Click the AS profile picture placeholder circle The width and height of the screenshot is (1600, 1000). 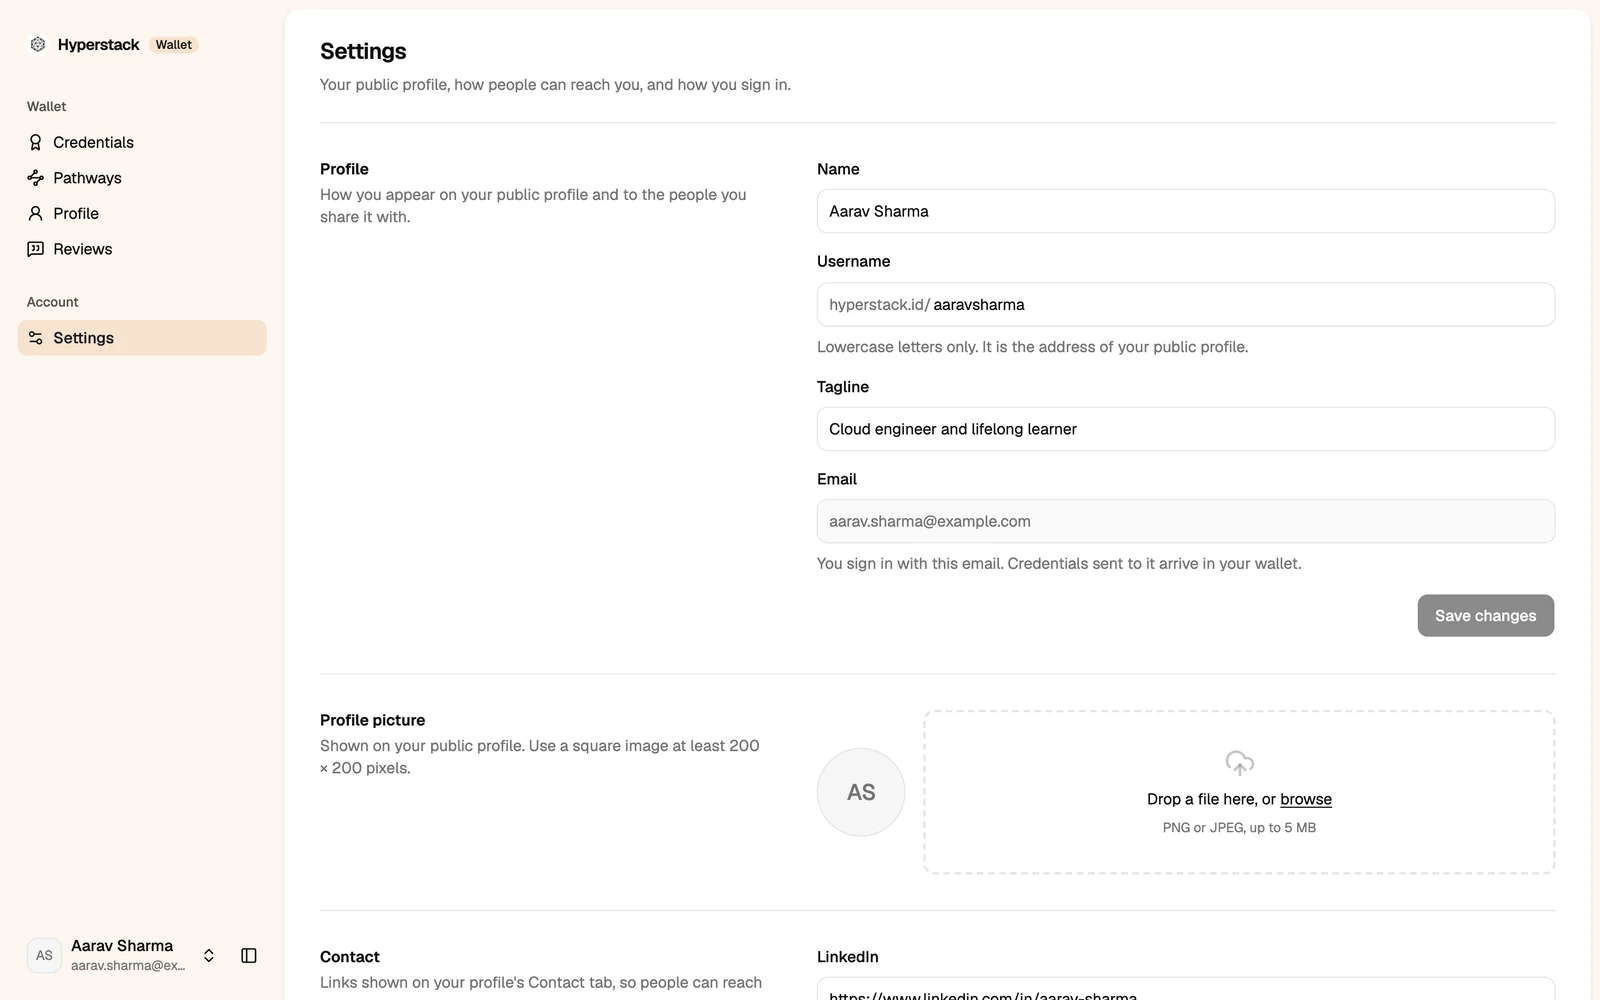[x=861, y=792]
